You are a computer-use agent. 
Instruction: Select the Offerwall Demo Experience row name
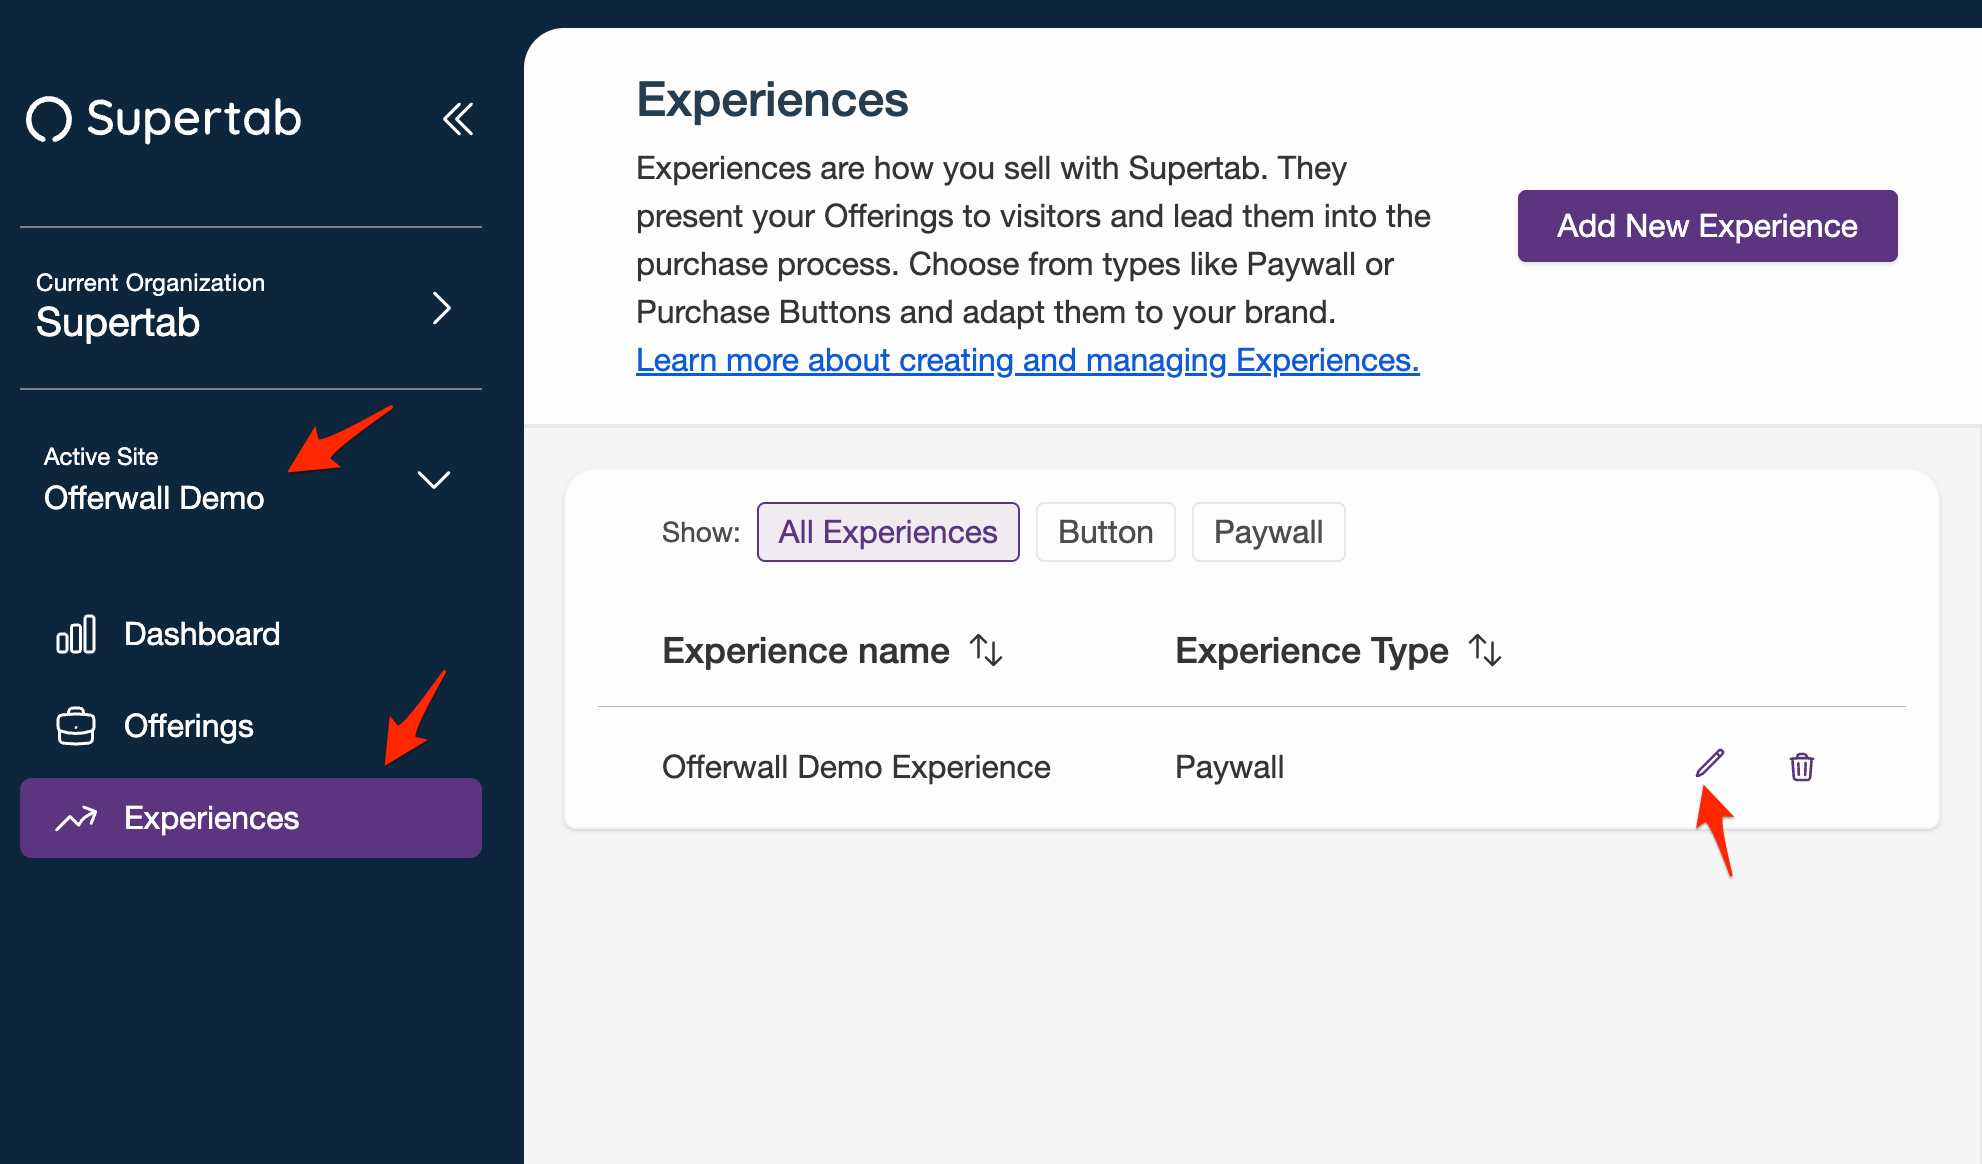[x=856, y=767]
